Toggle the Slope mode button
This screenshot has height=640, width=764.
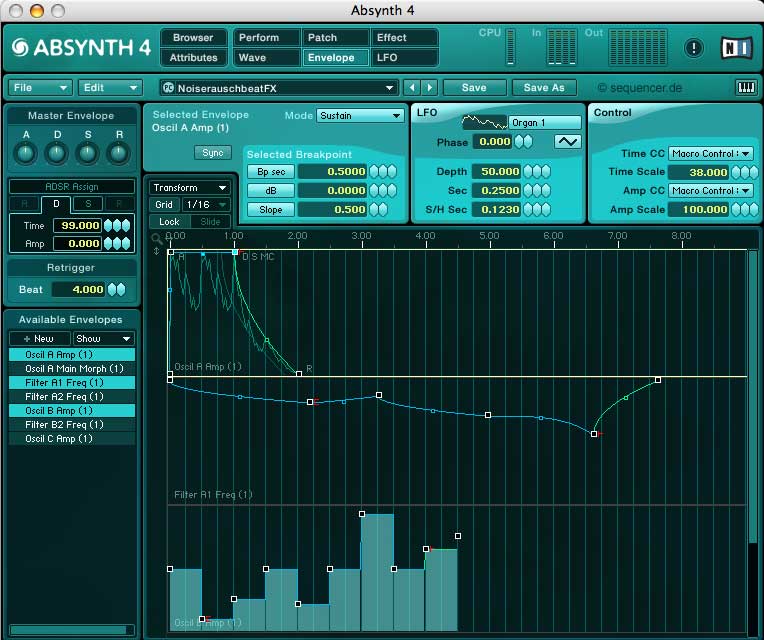pyautogui.click(x=271, y=209)
